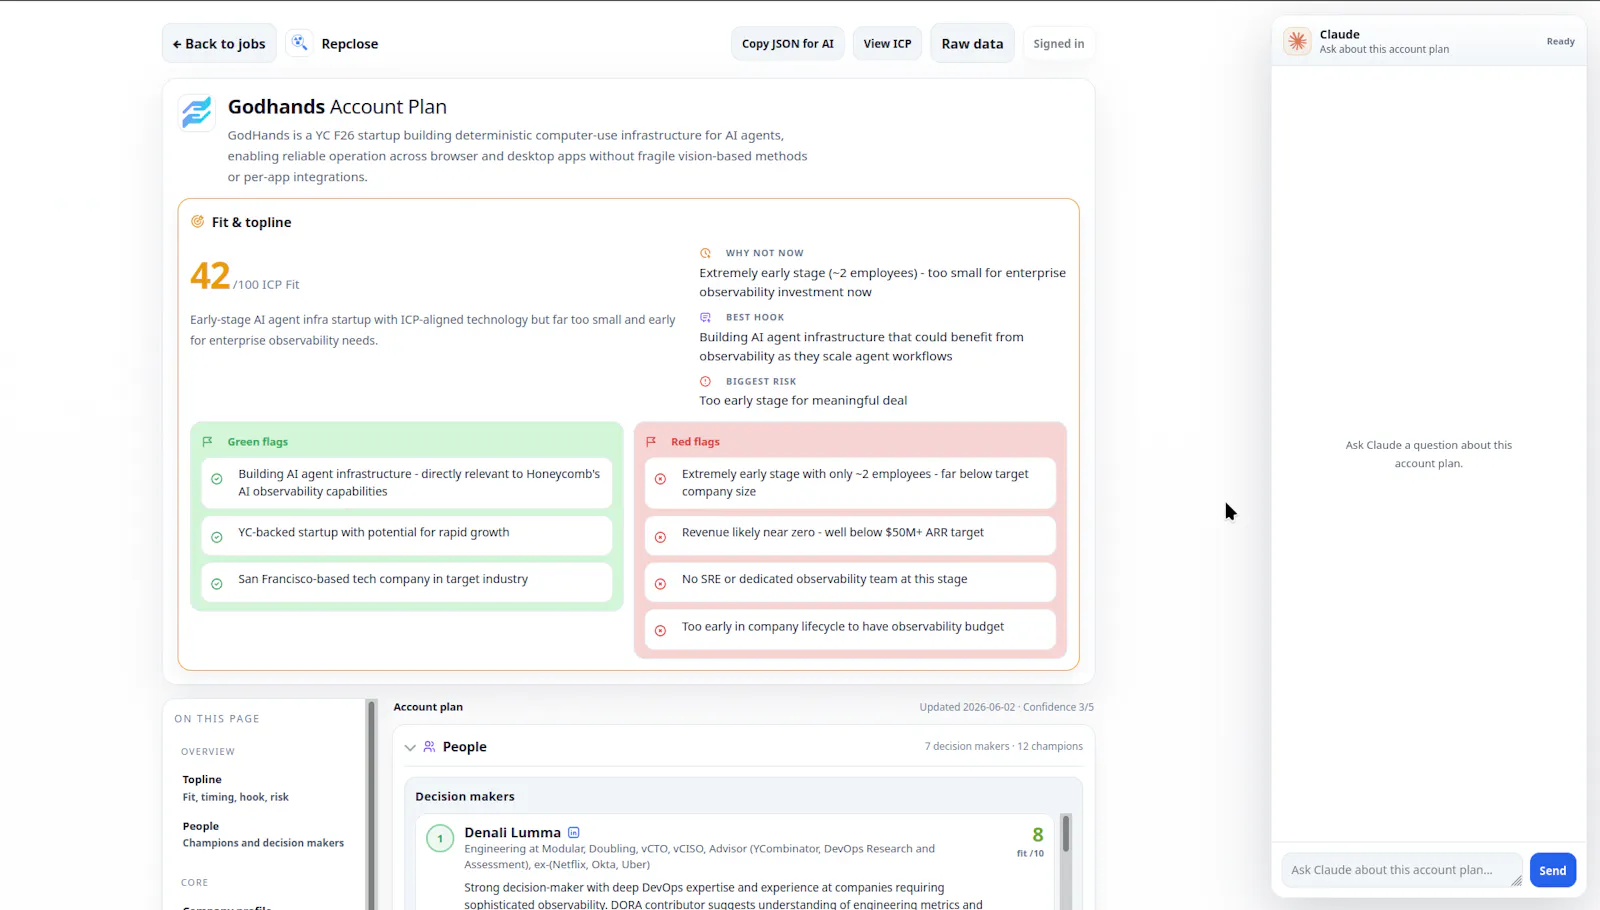This screenshot has width=1600, height=910.
Task: Click the Red flags flag icon
Action: [x=652, y=442]
